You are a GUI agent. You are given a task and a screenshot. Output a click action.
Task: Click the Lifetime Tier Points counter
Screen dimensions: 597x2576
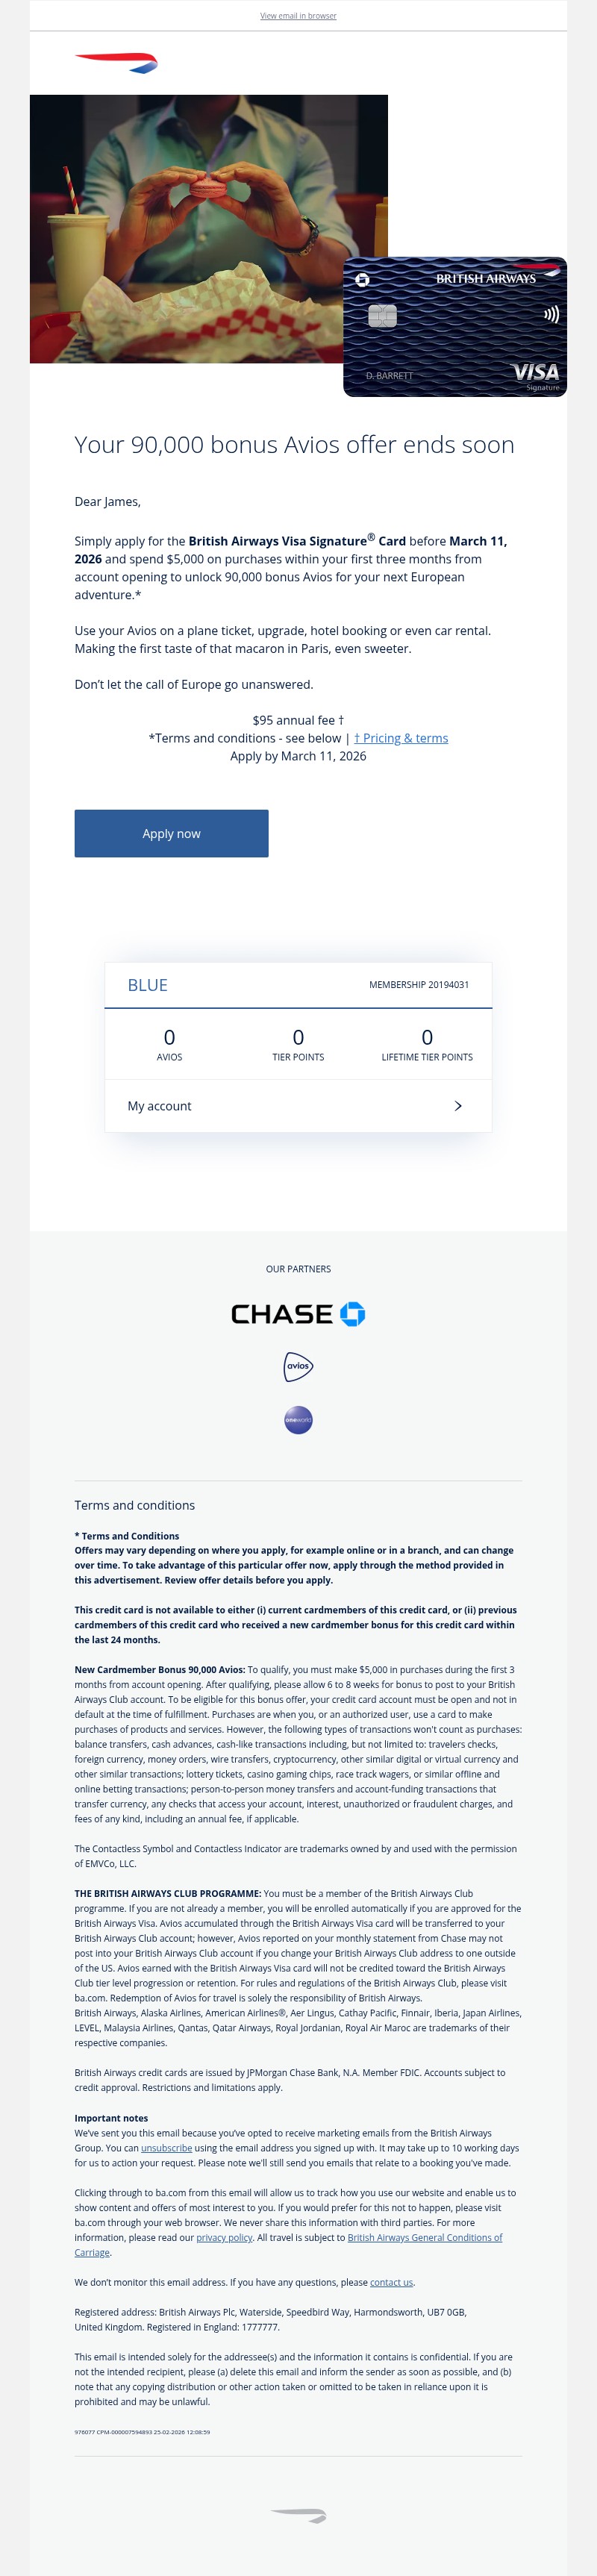427,1044
